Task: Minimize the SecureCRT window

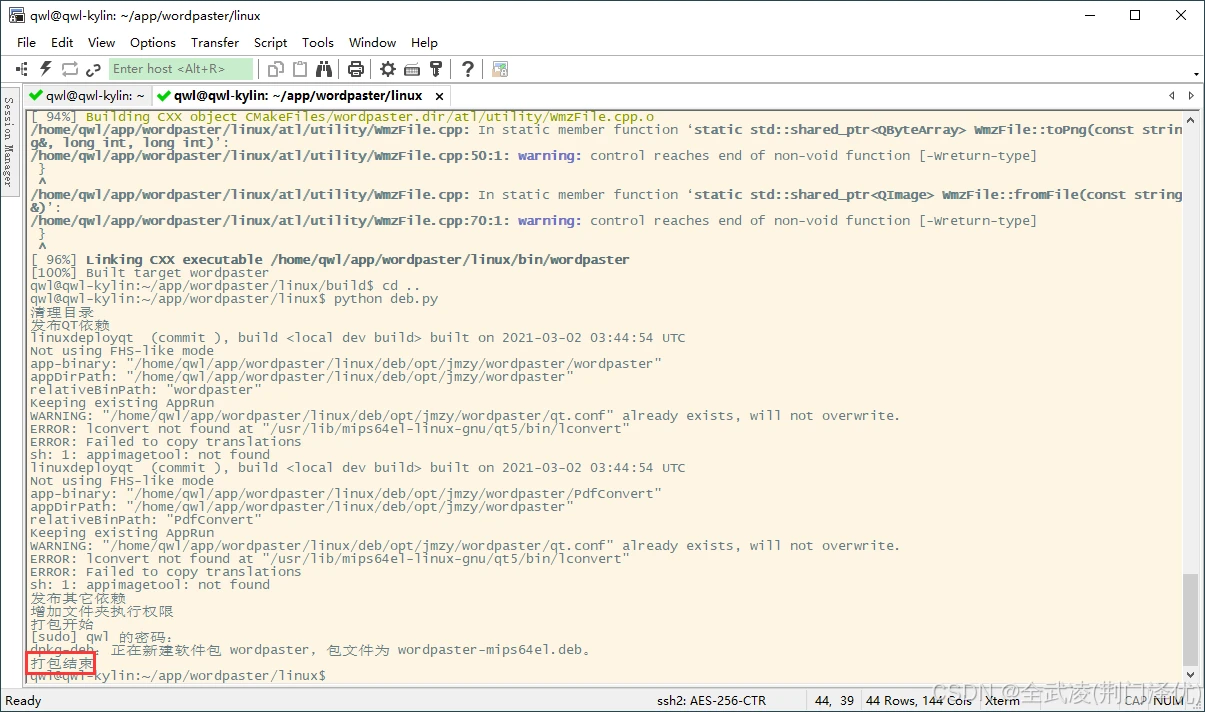Action: (1088, 15)
